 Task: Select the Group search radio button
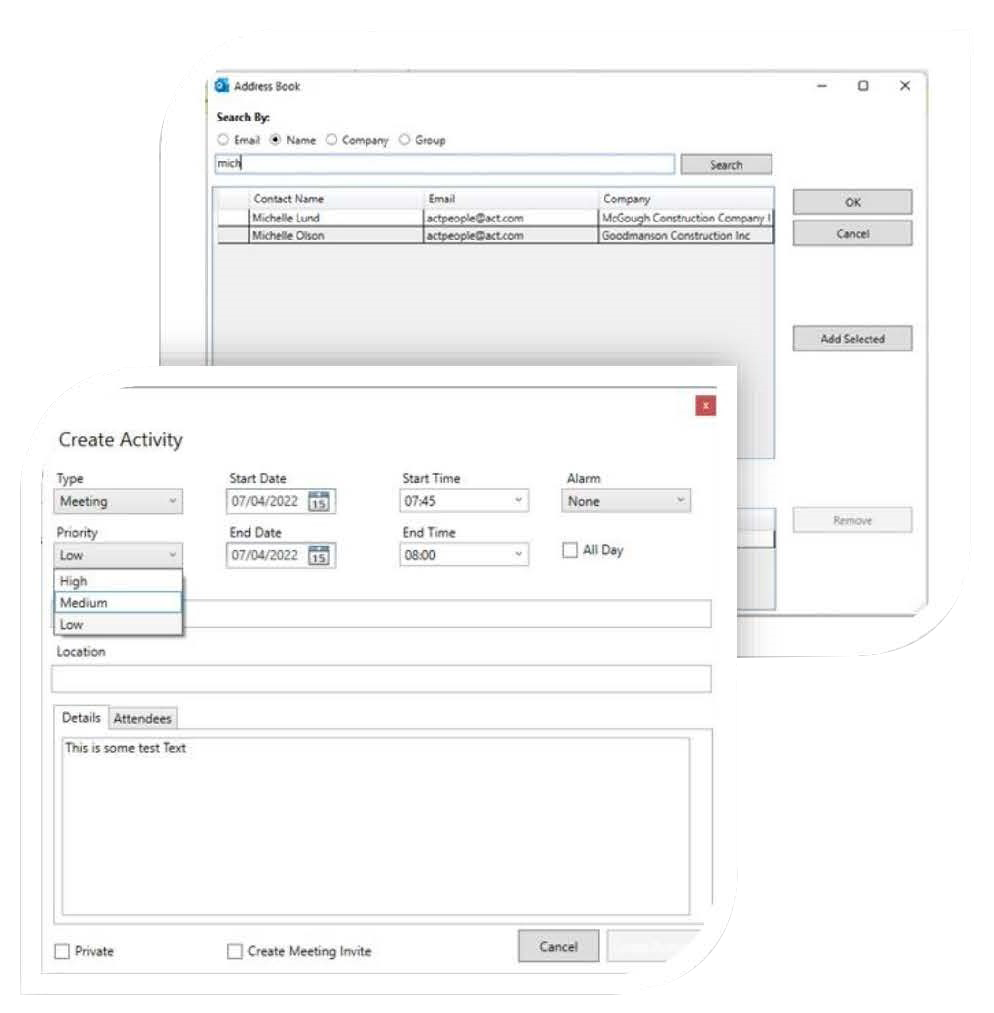(404, 140)
